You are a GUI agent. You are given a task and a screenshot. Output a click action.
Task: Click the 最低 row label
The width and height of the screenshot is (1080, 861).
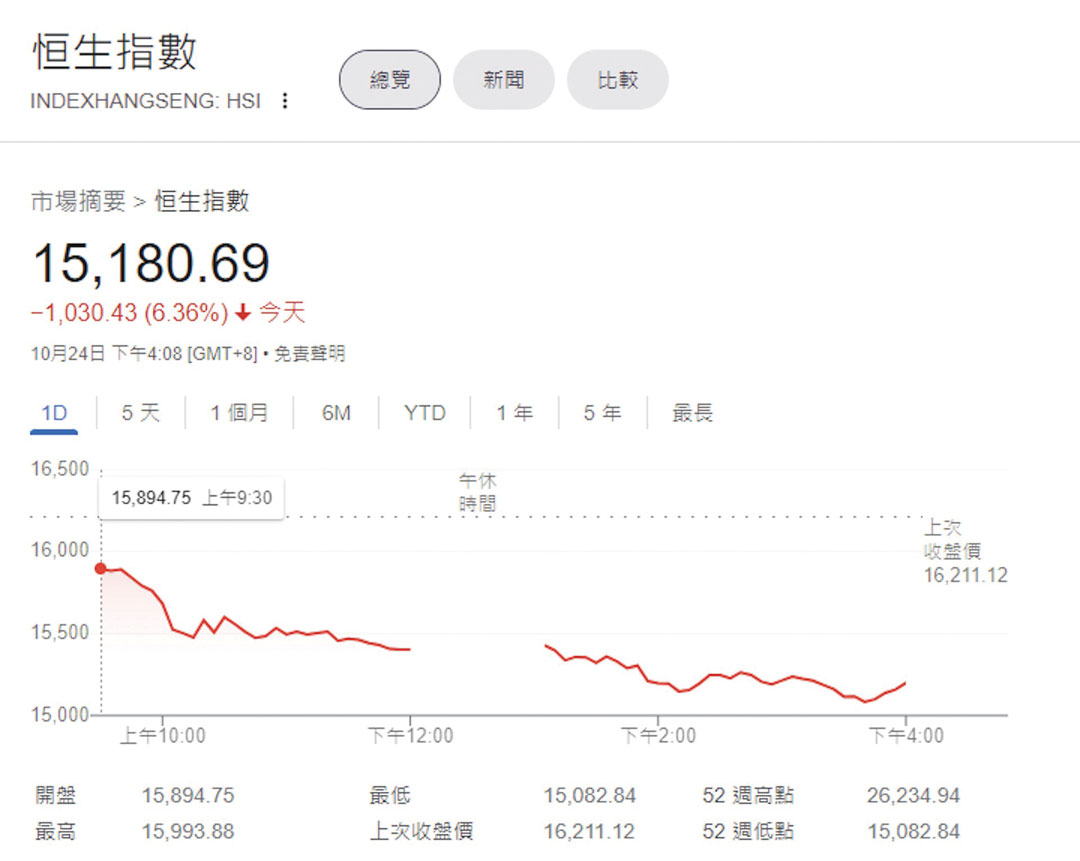pos(390,796)
